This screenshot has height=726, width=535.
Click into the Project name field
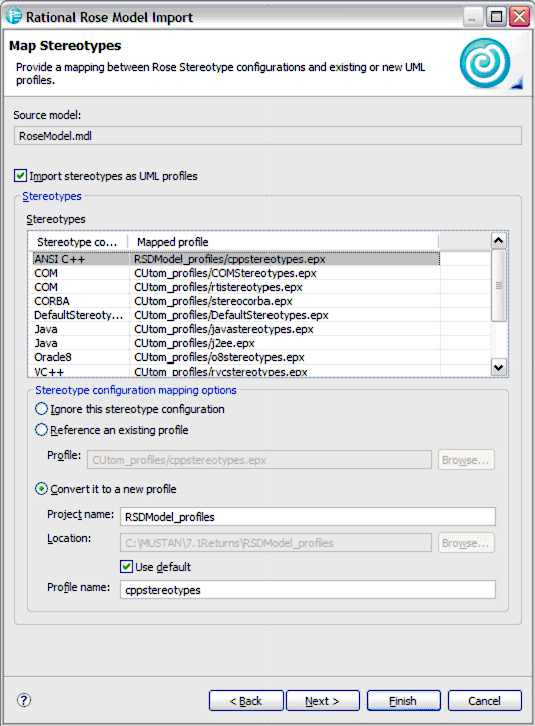coord(308,517)
